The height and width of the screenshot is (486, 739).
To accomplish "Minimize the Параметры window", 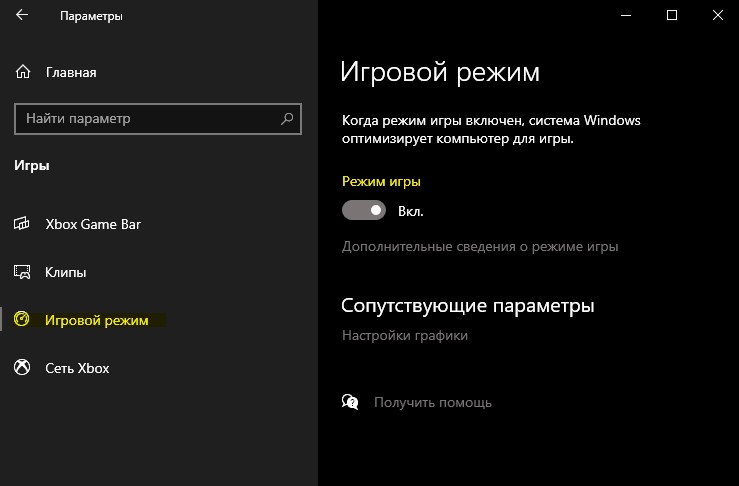I will coord(626,15).
